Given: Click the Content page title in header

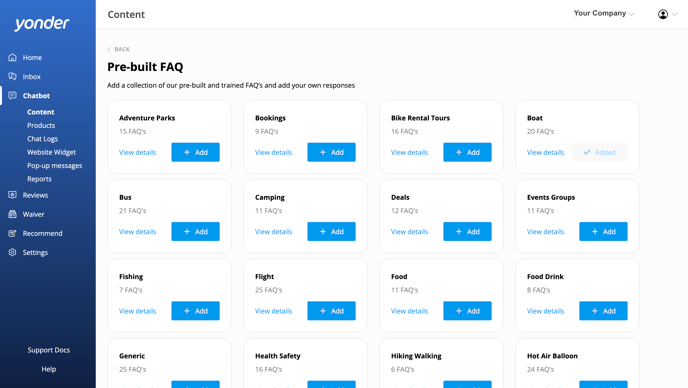Looking at the screenshot, I should coord(126,14).
